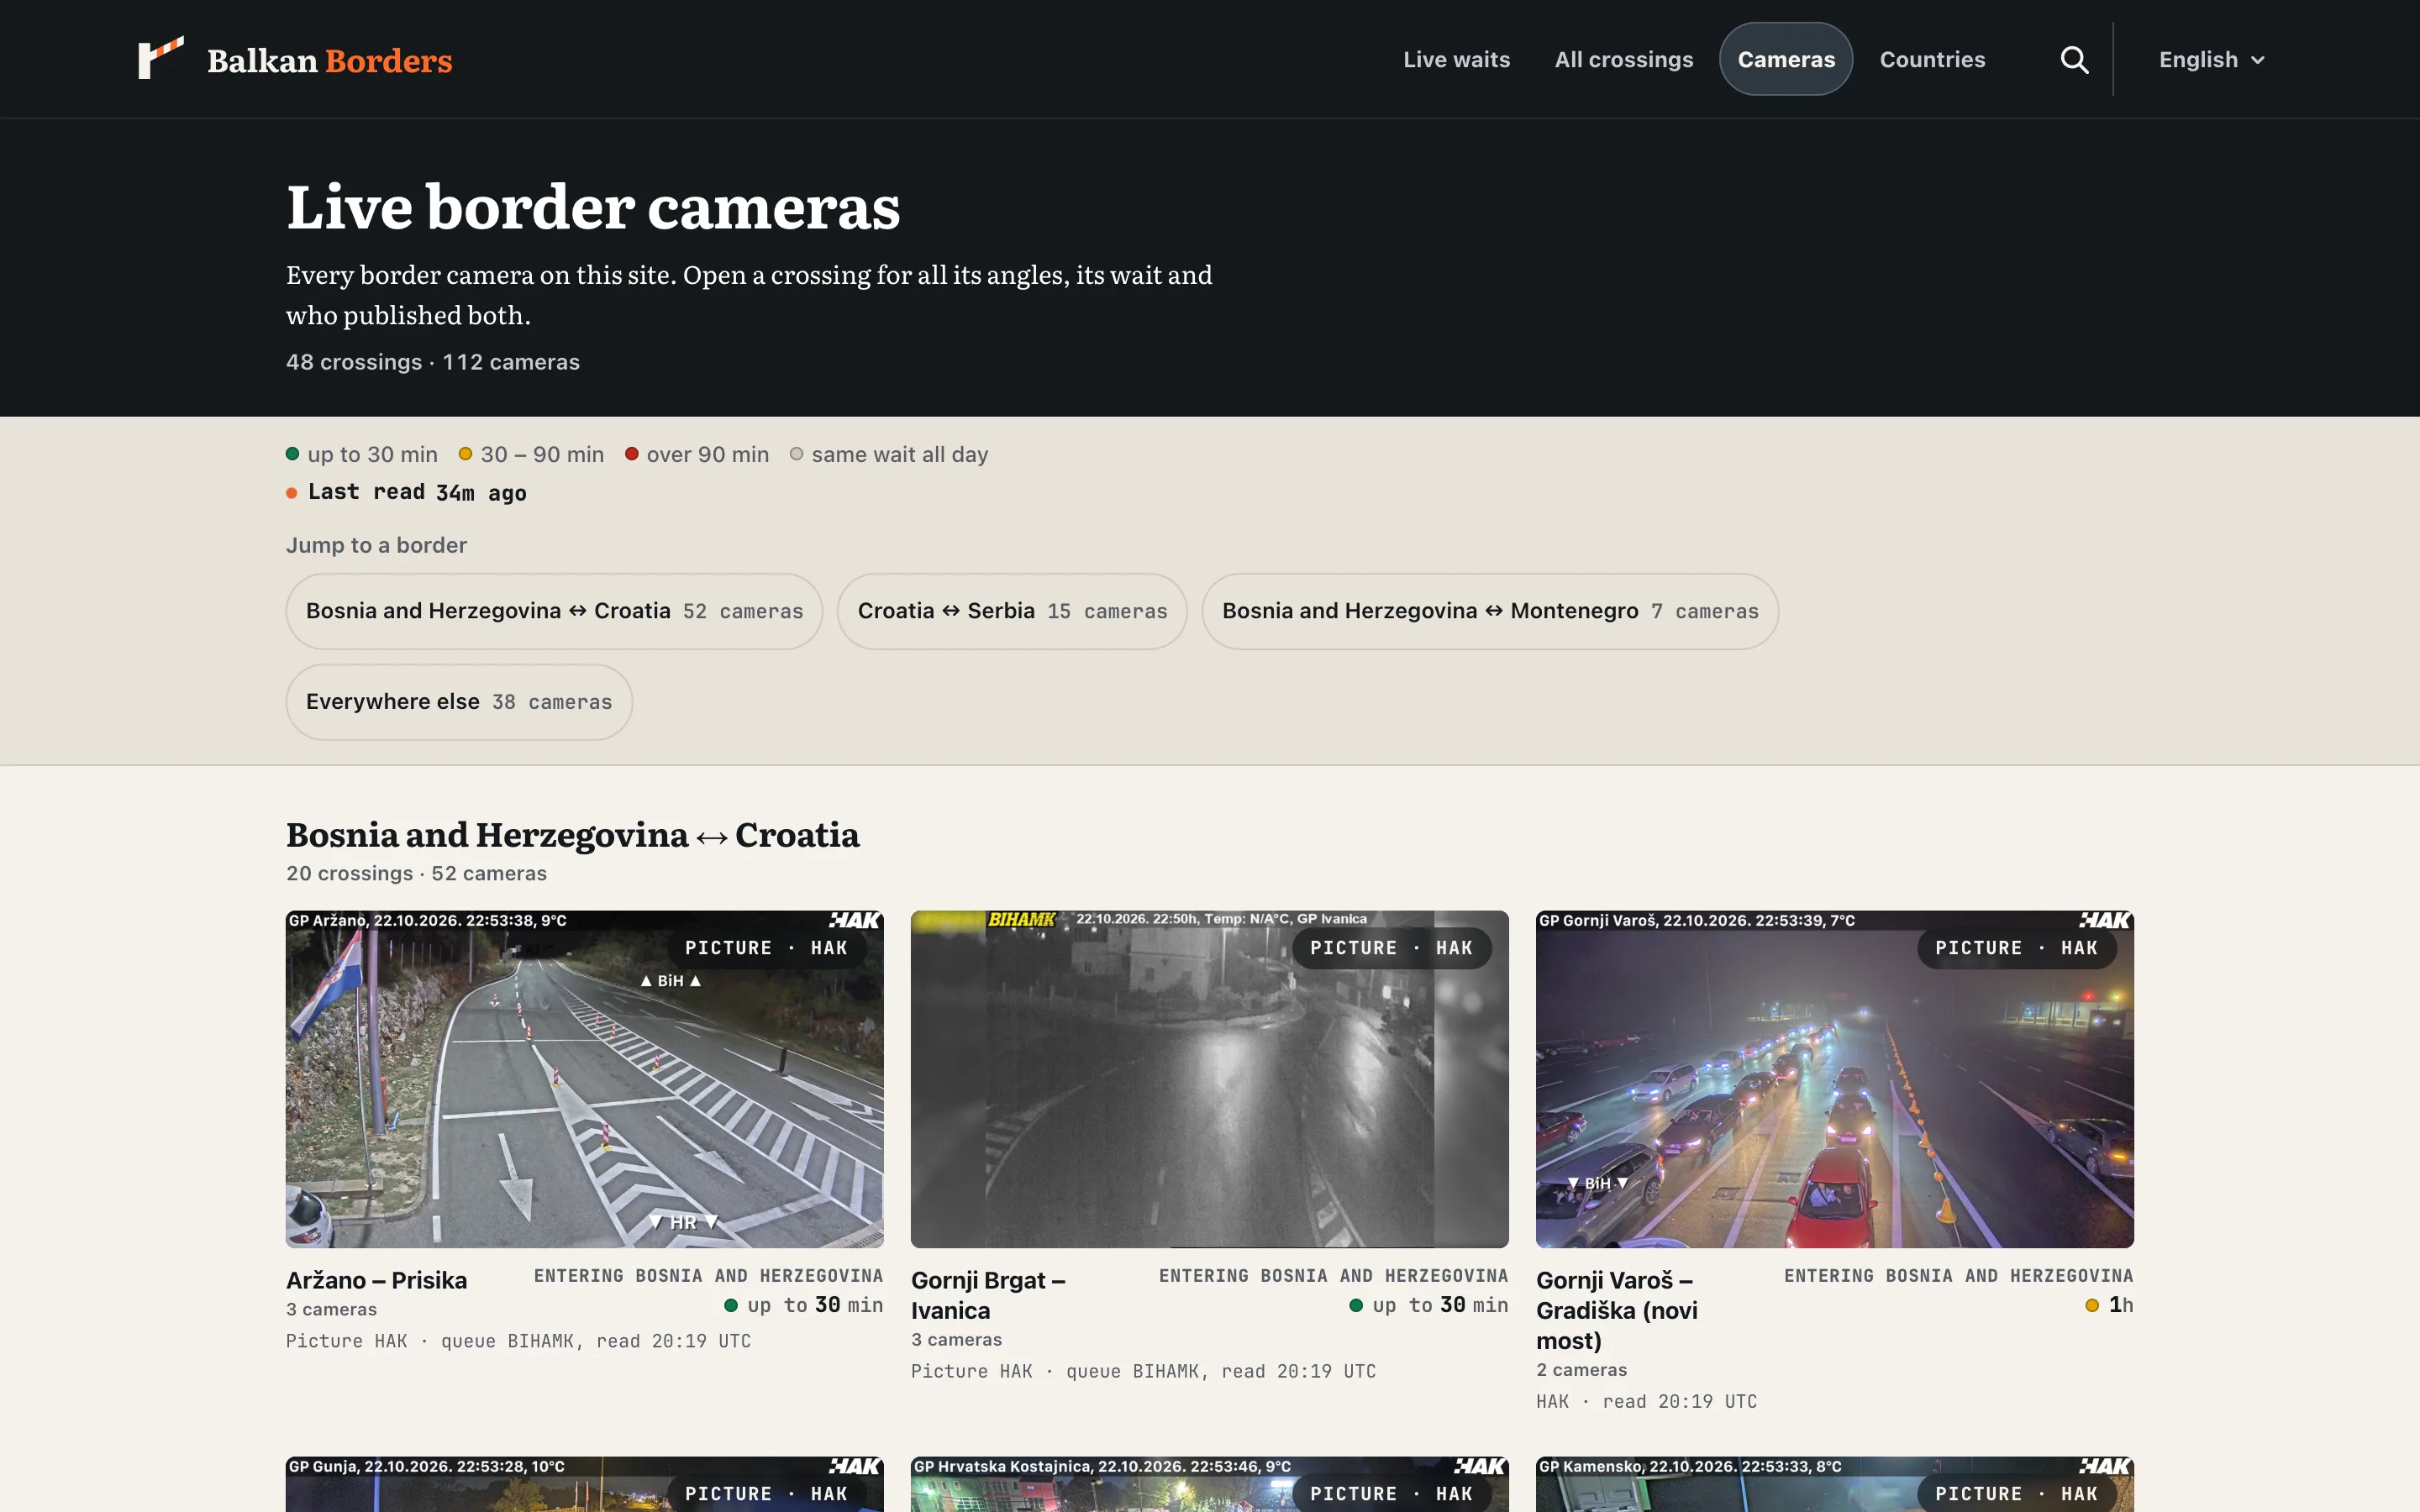Click the yellow '30 – 90 min' legend dot

[465, 454]
